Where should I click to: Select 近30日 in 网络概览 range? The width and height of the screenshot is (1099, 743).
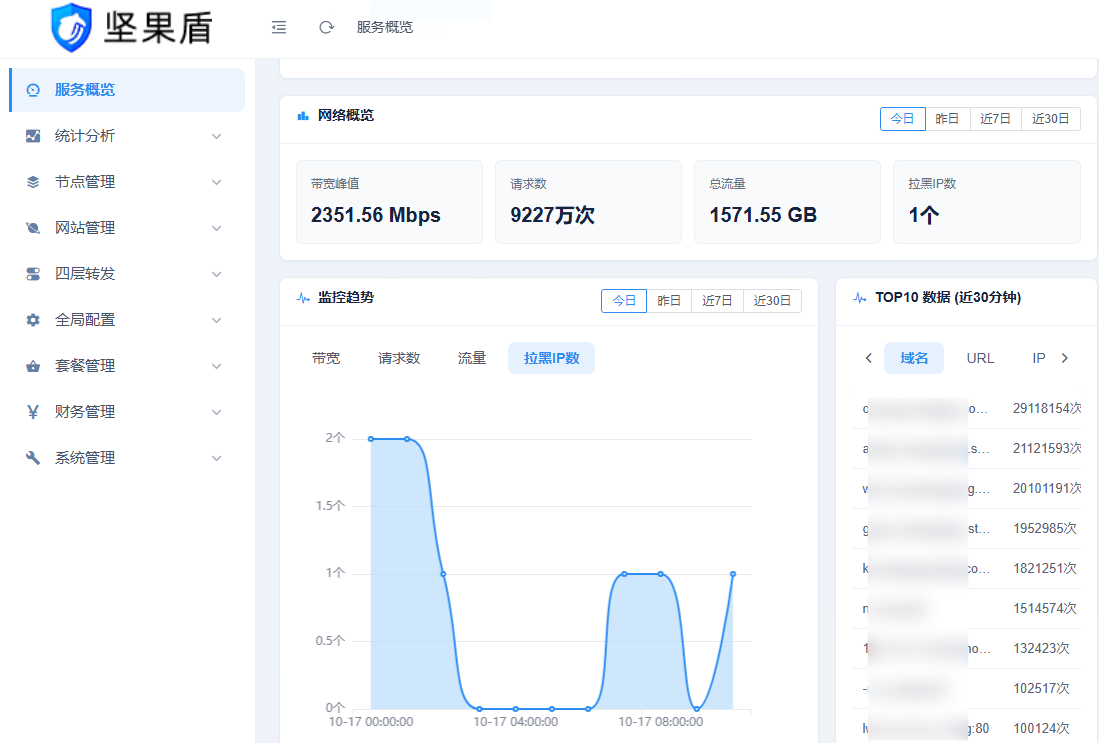[x=1051, y=118]
